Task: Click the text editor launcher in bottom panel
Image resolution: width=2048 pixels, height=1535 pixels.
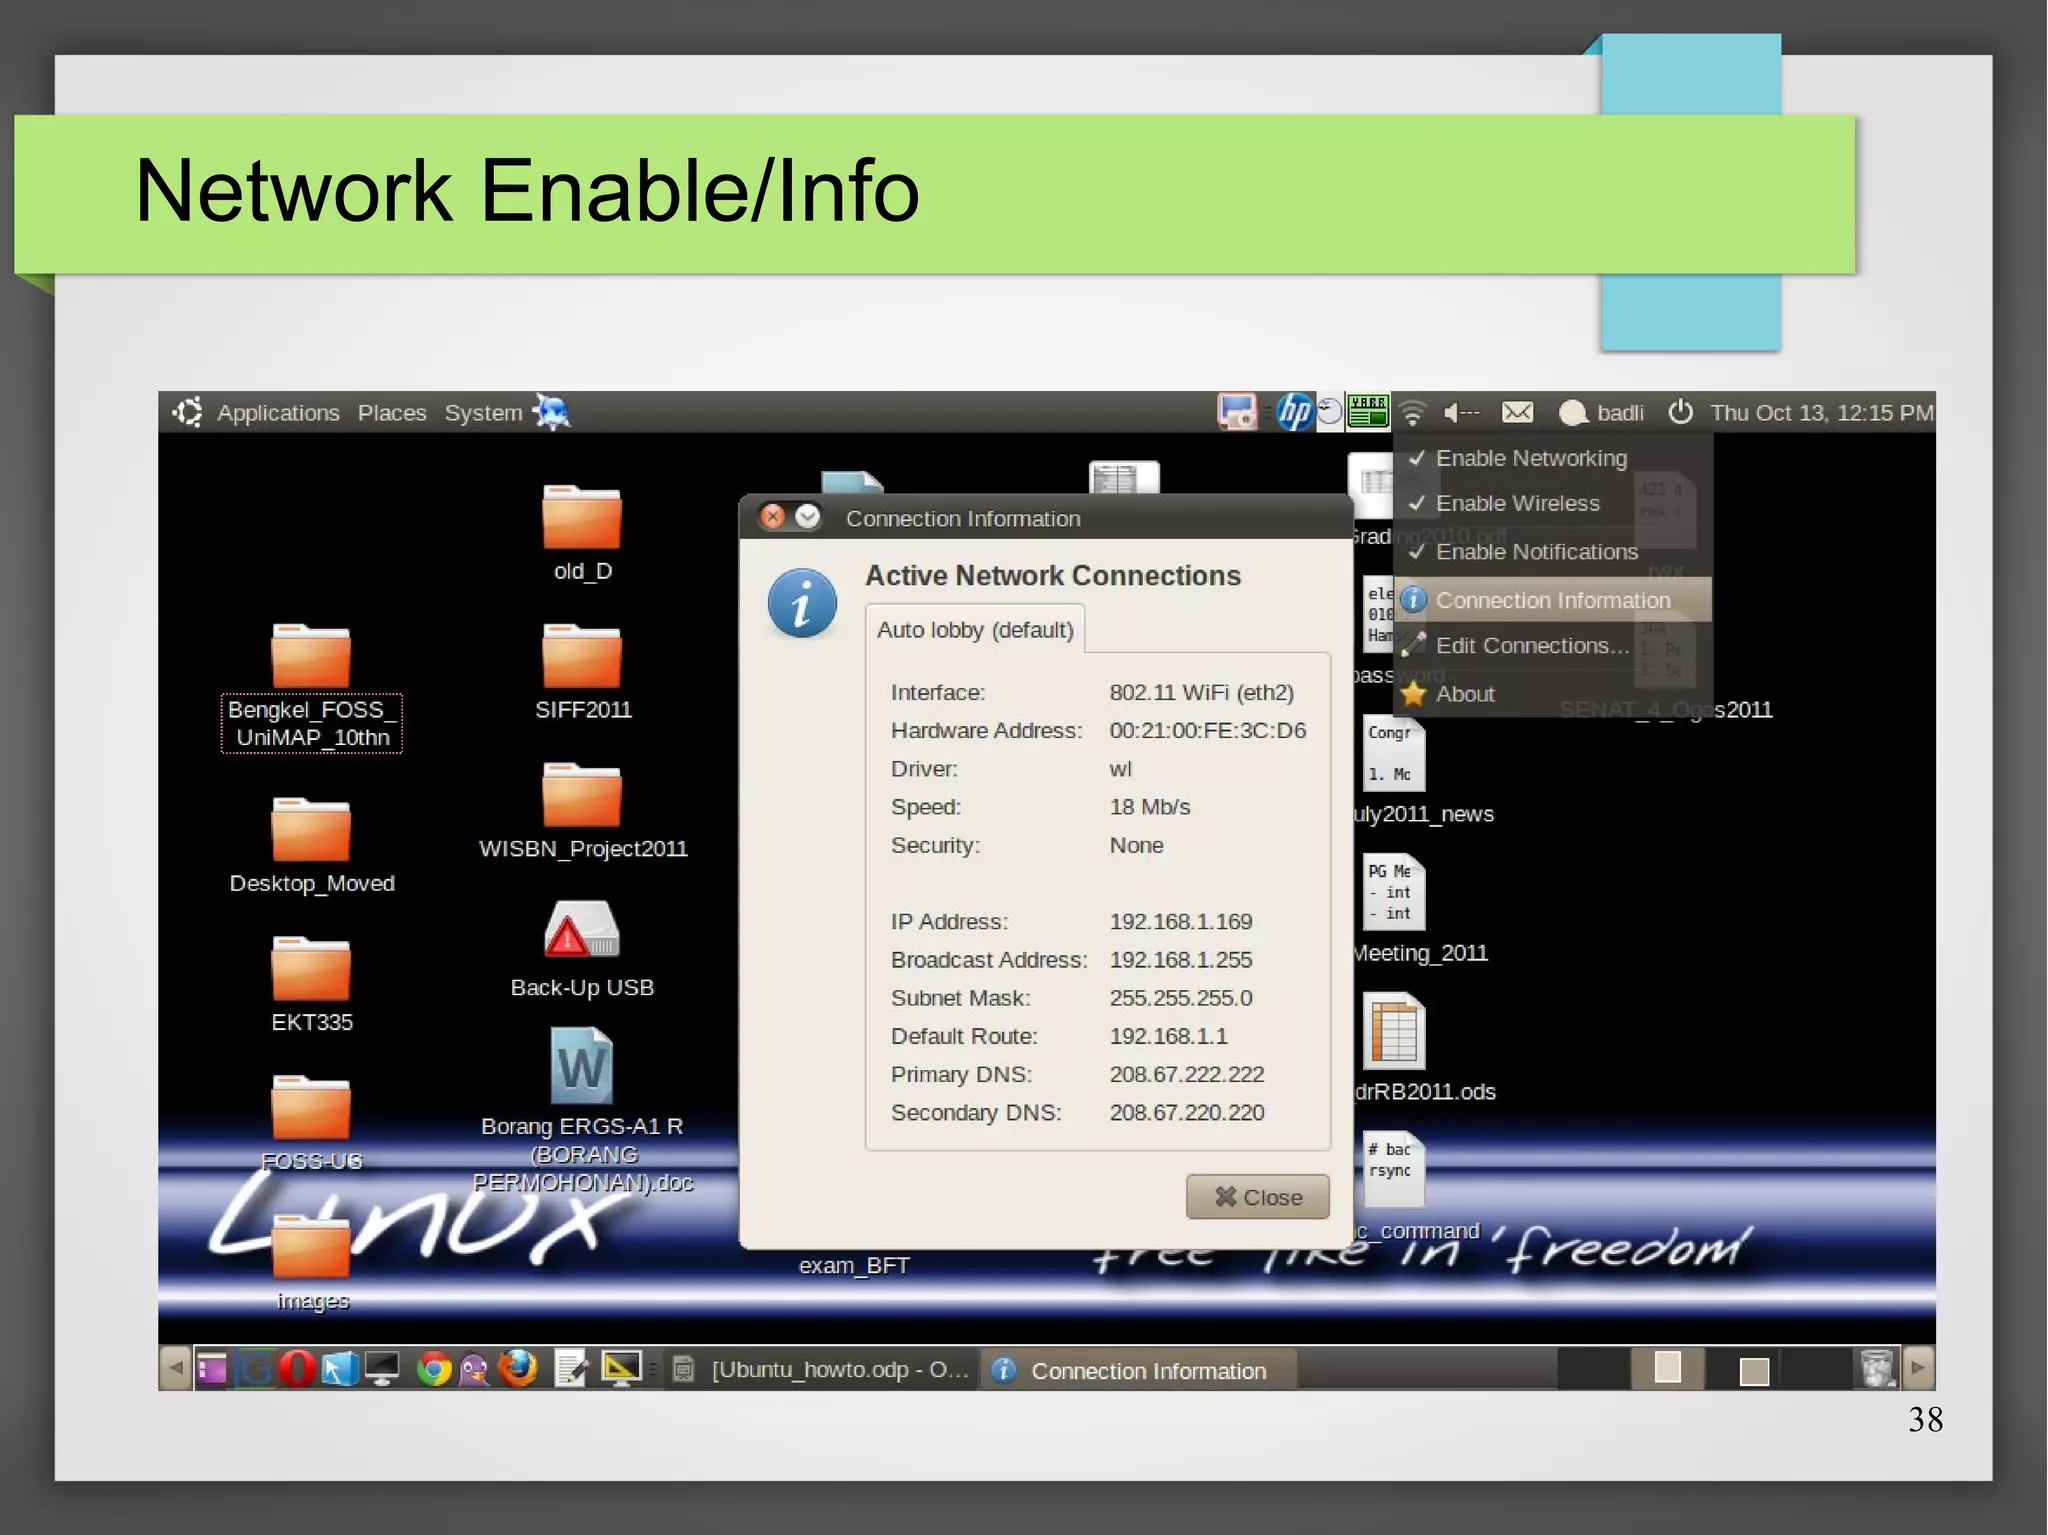Action: [x=571, y=1368]
